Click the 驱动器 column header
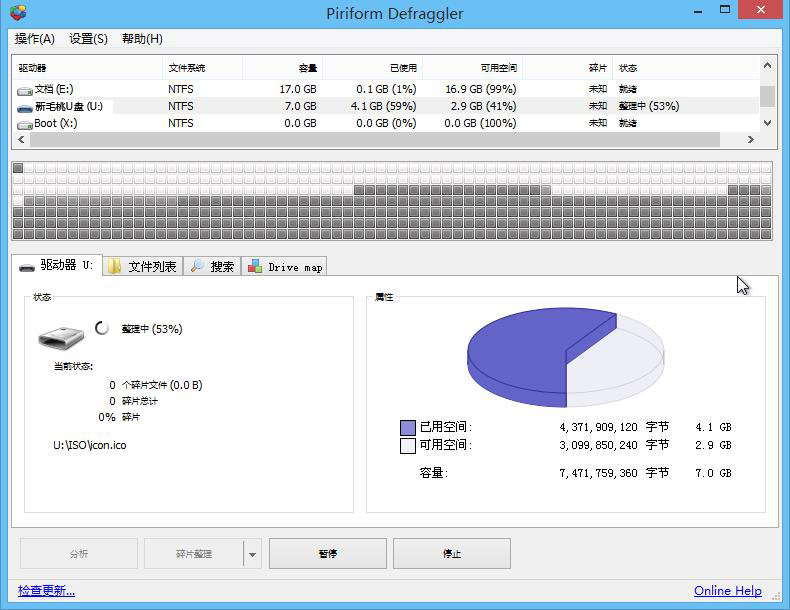Viewport: 790px width, 610px height. [87, 68]
